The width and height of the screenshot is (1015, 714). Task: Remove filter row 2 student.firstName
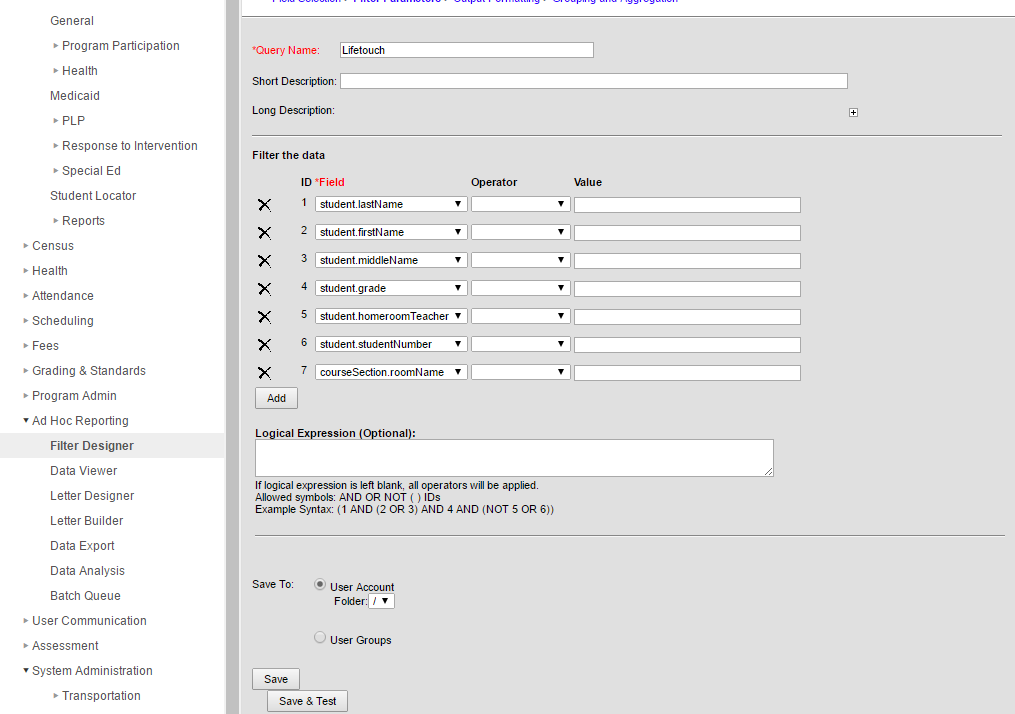pyautogui.click(x=264, y=232)
